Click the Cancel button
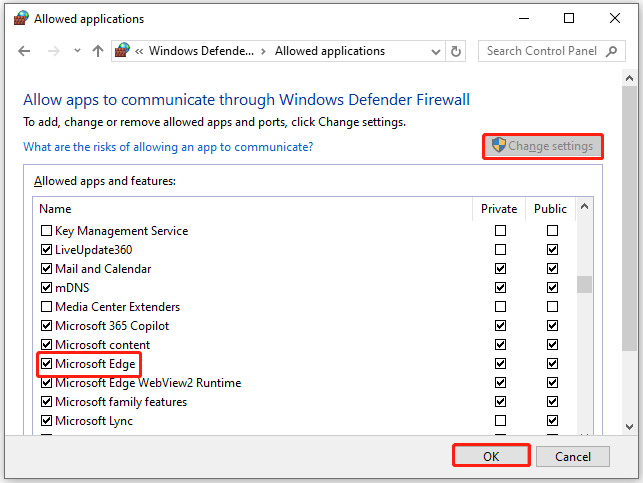643x483 pixels. (572, 456)
